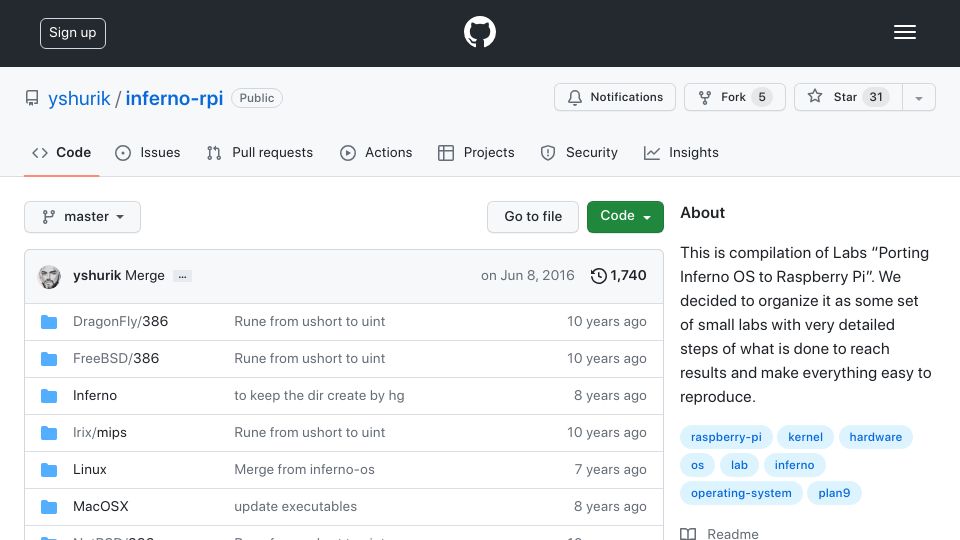Click the plan9 topic tag
The height and width of the screenshot is (540, 960).
click(x=834, y=493)
